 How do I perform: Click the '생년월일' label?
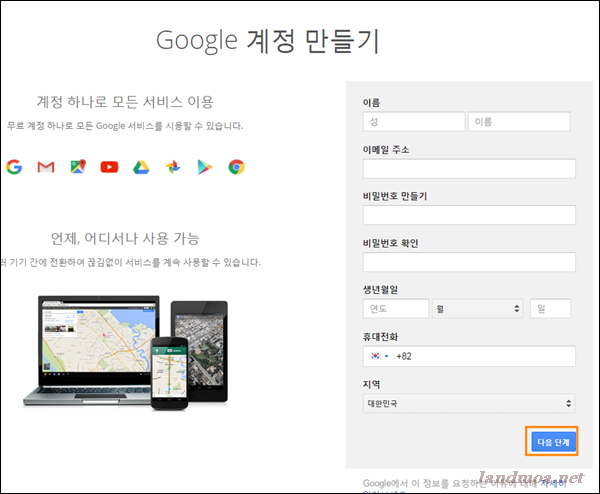380,290
